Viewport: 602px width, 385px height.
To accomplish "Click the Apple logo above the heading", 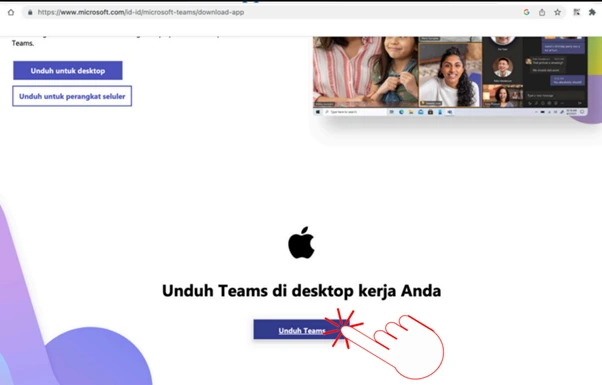I will pos(301,242).
